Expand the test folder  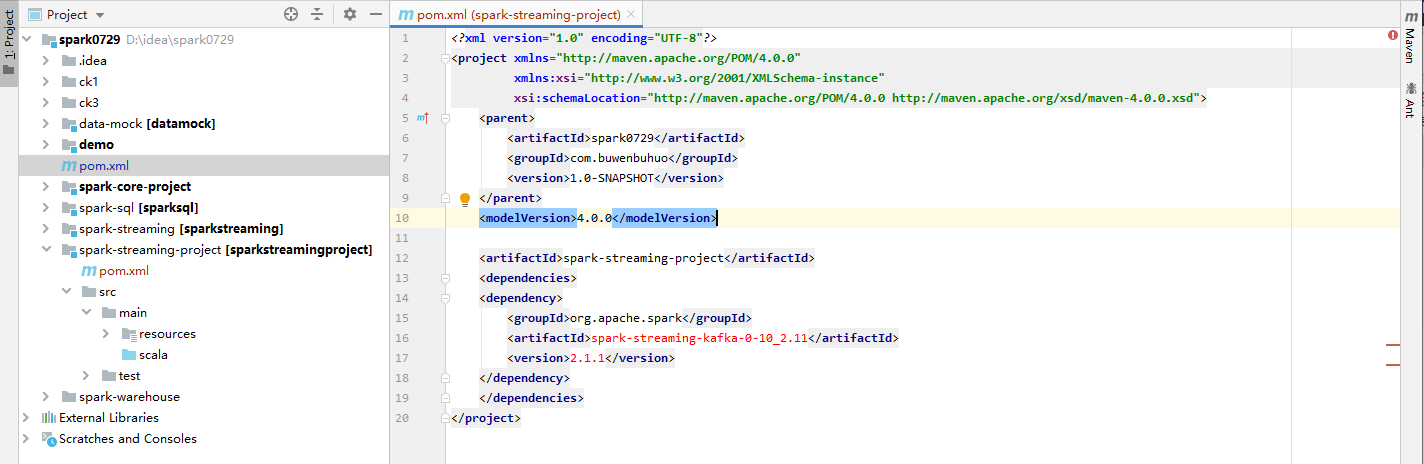pyautogui.click(x=87, y=375)
